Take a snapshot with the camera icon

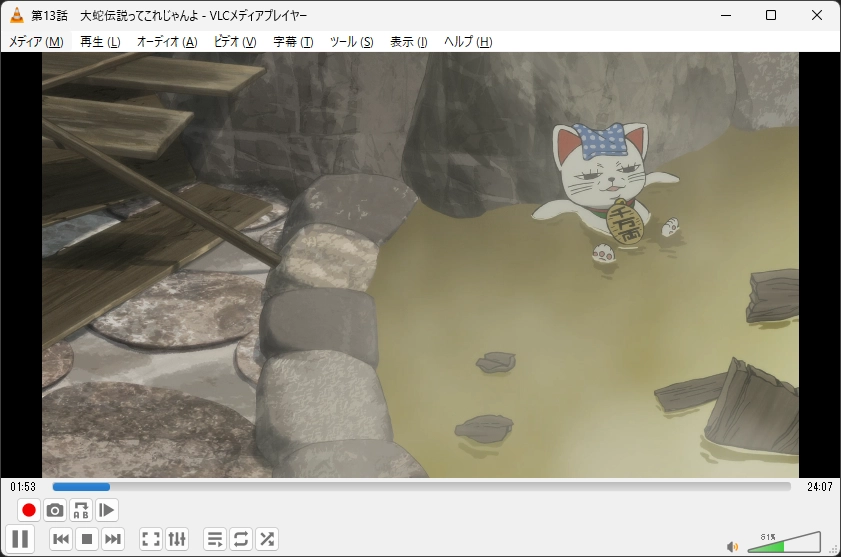[55, 510]
